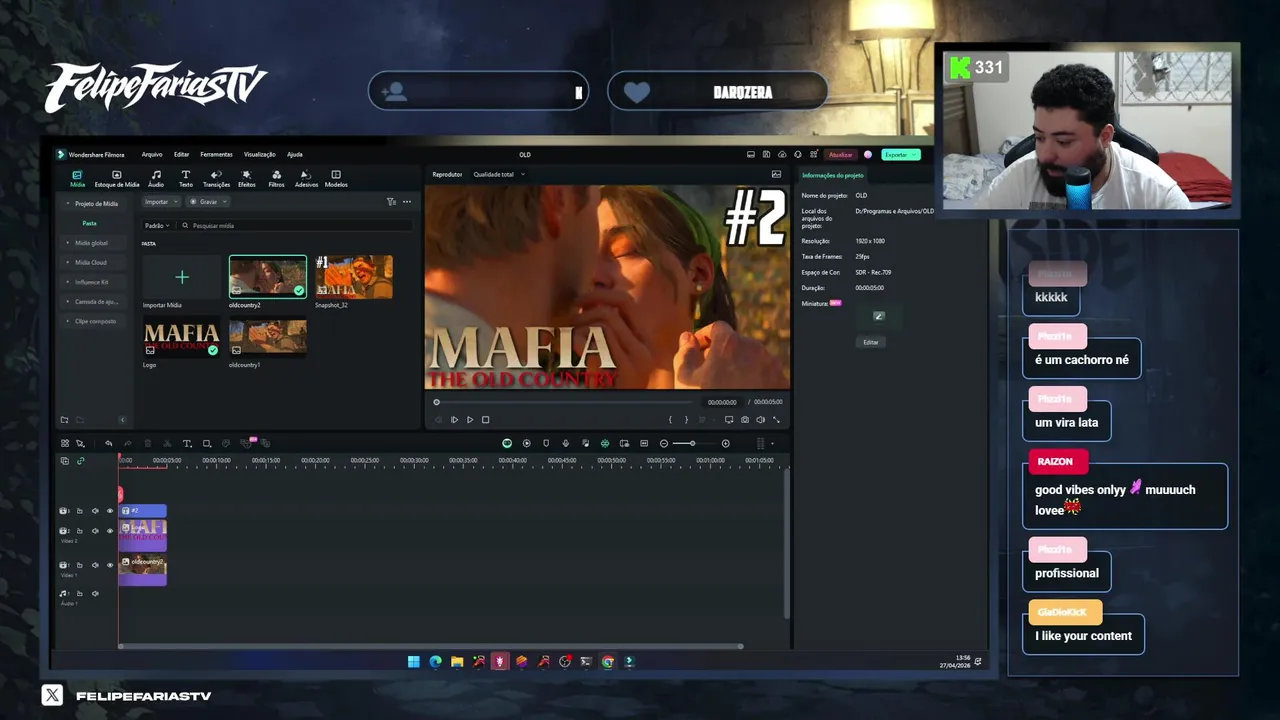Select the timeline Text tool icon
Image resolution: width=1280 pixels, height=720 pixels.
187,443
